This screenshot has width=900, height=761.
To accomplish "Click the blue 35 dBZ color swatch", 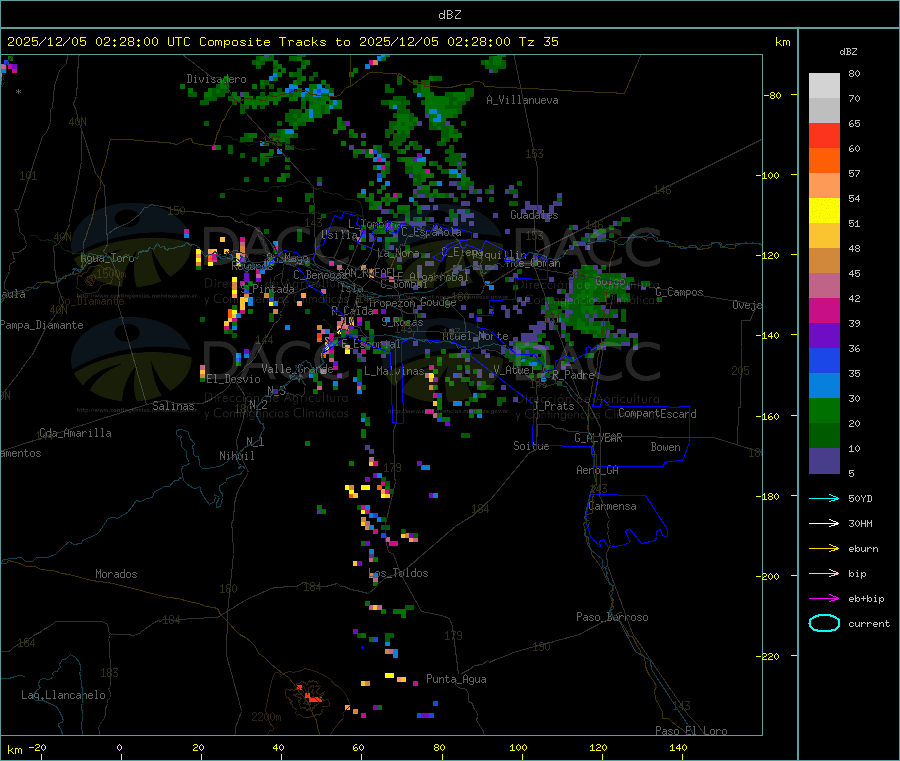I will point(824,360).
